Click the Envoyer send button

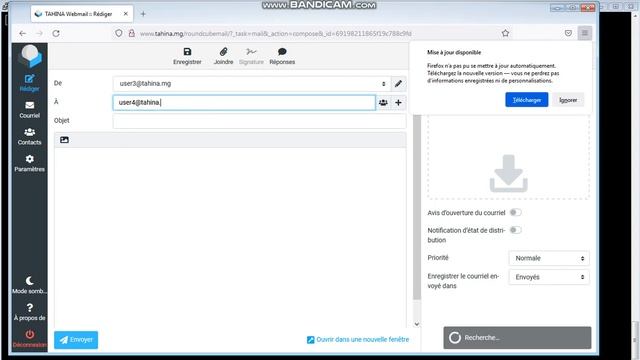coord(76,340)
